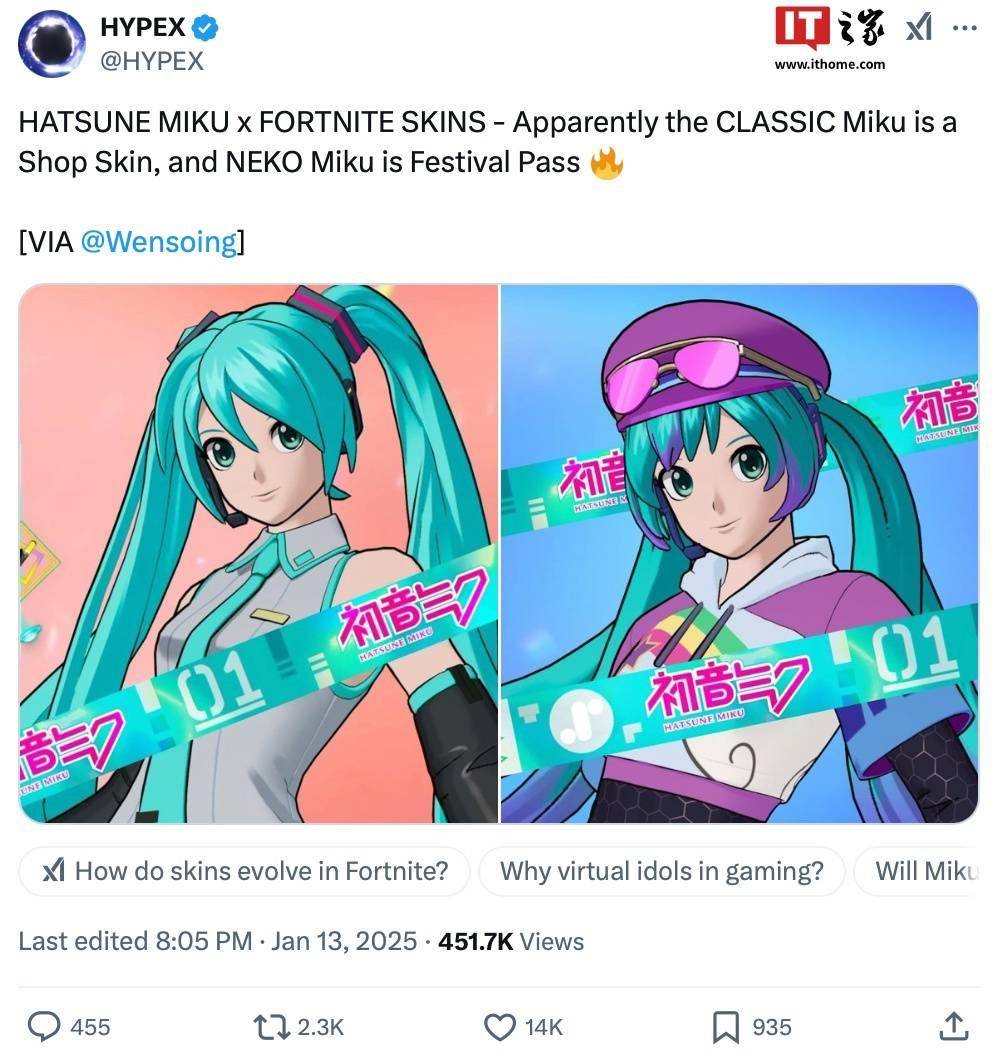This screenshot has height=1062, width=996.
Task: Click the reply comment icon
Action: click(44, 1026)
